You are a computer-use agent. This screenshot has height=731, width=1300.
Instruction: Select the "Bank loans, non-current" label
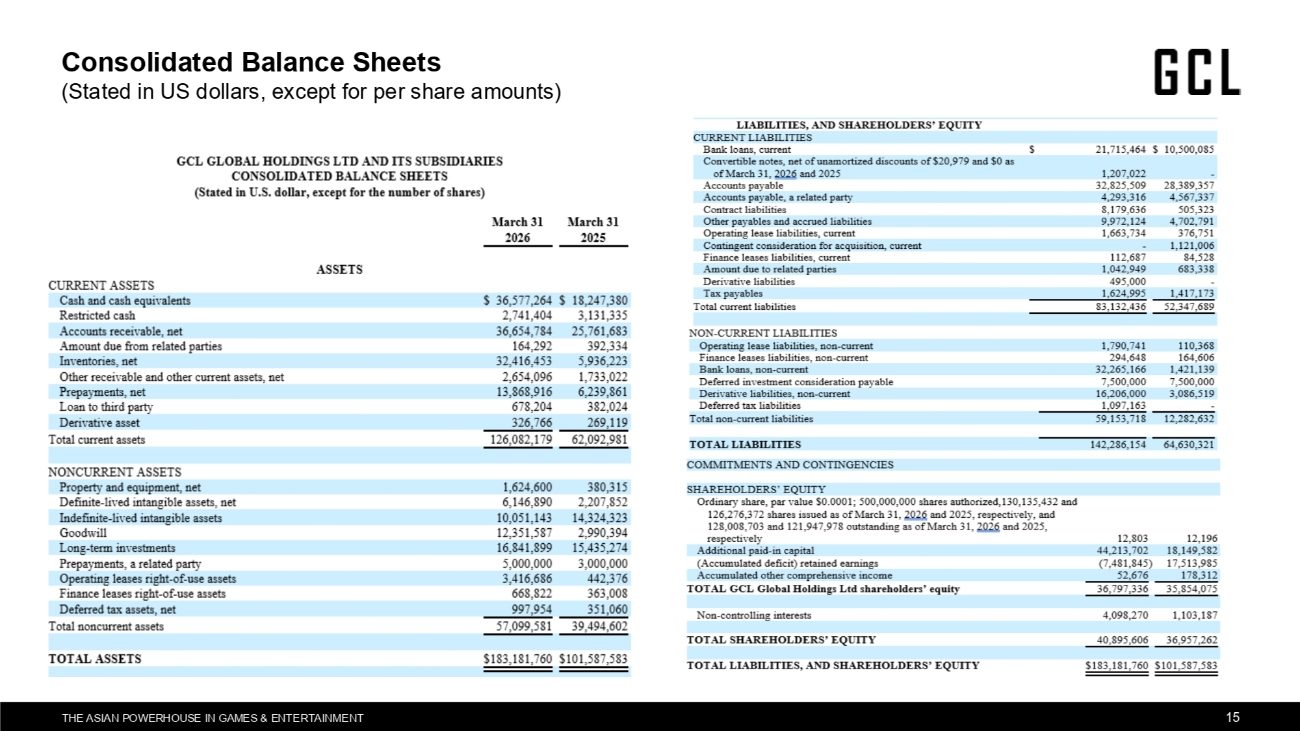pos(754,370)
